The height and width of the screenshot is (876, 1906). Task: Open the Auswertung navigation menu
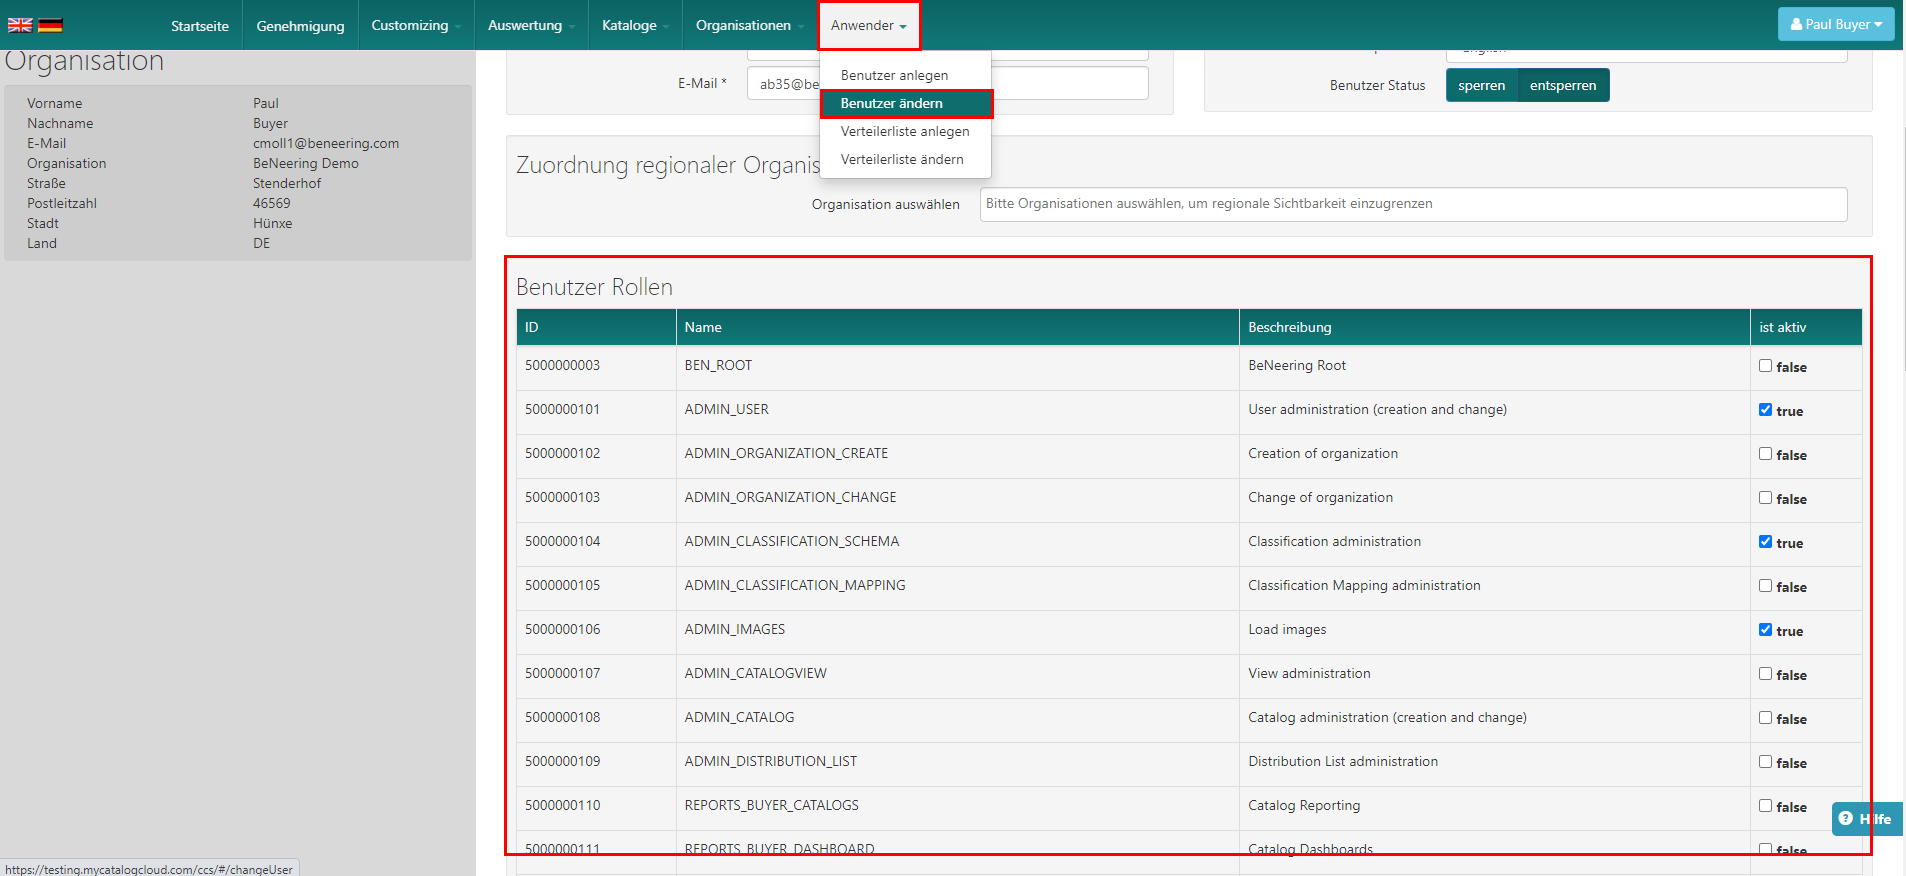pyautogui.click(x=530, y=25)
